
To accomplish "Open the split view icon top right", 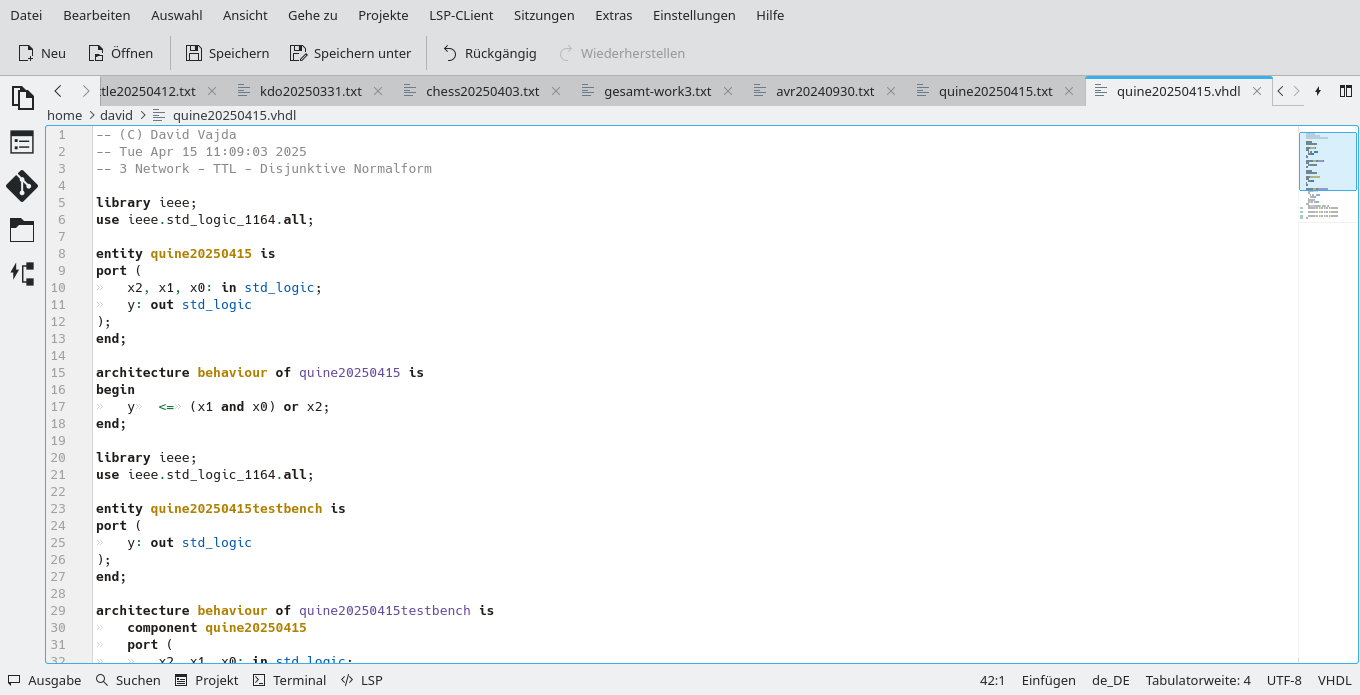I will pos(1345,91).
